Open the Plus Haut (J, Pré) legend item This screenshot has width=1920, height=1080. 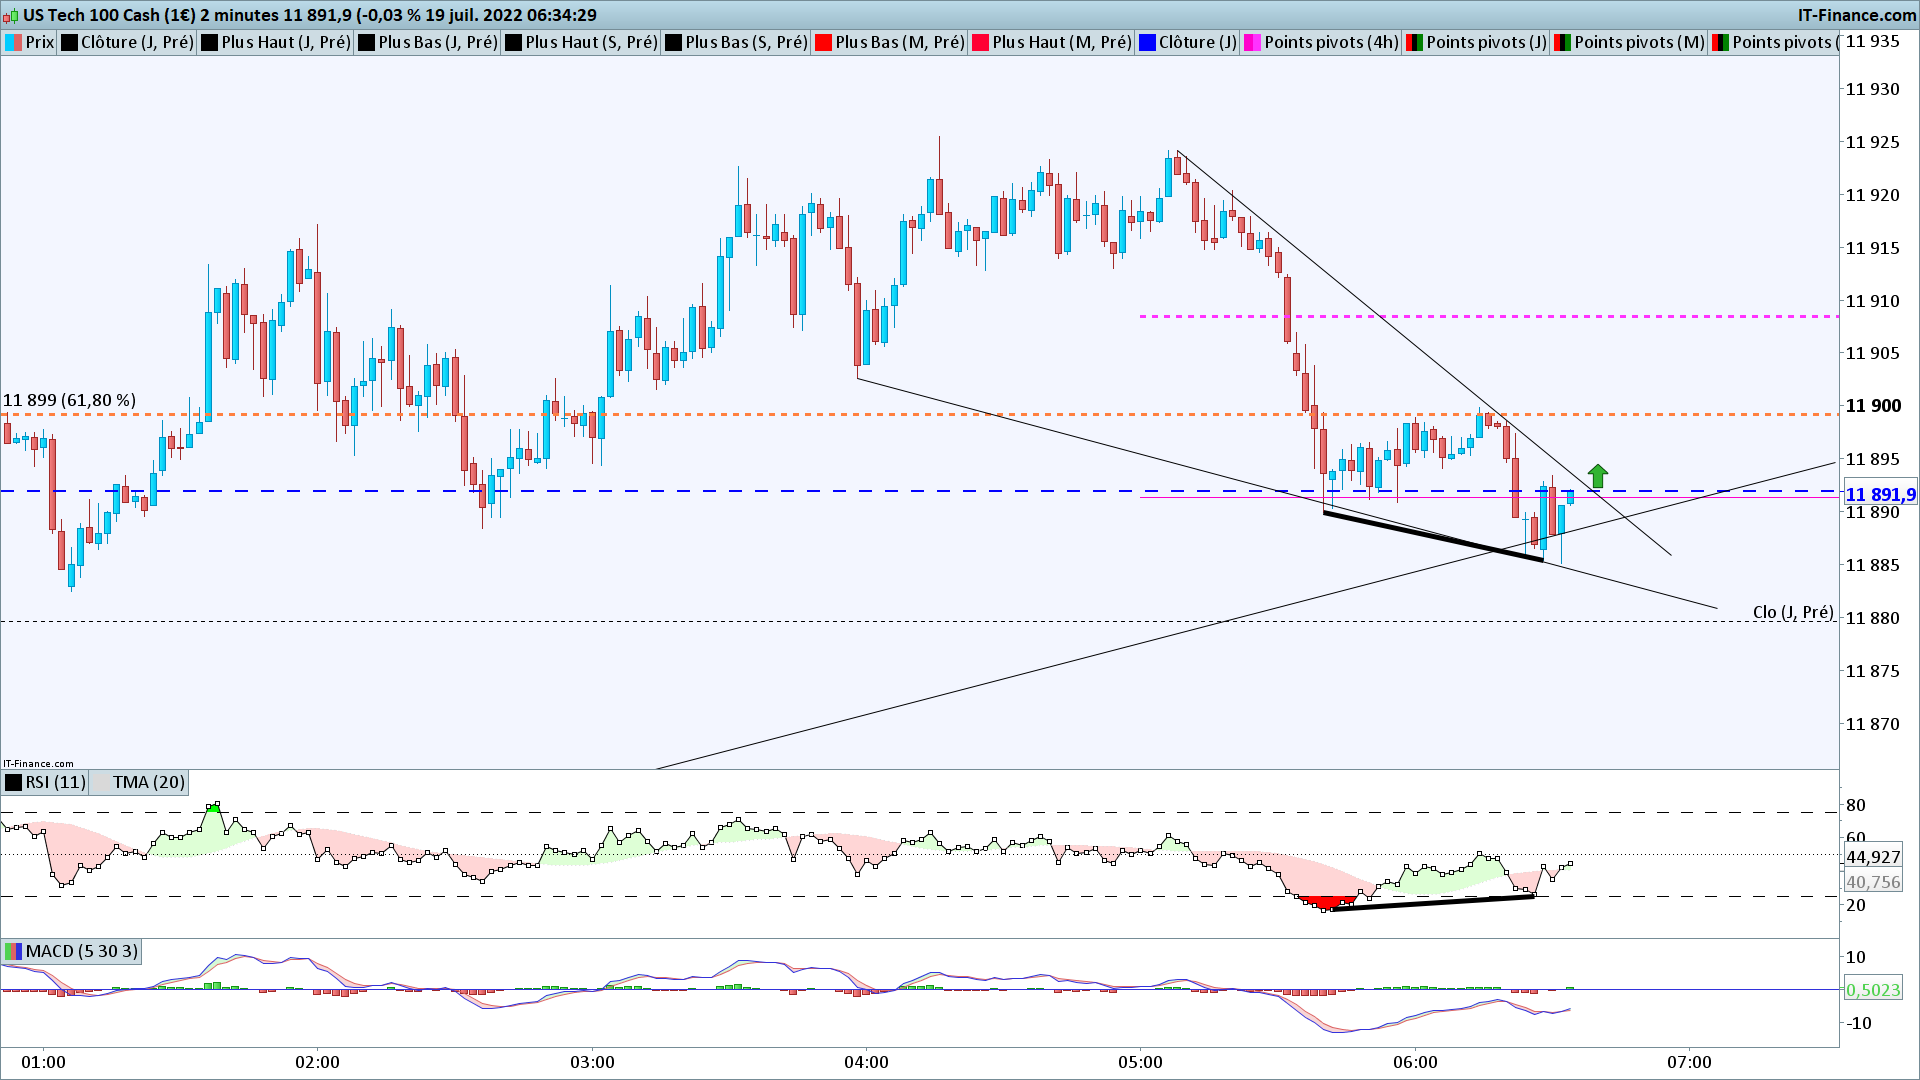[285, 42]
